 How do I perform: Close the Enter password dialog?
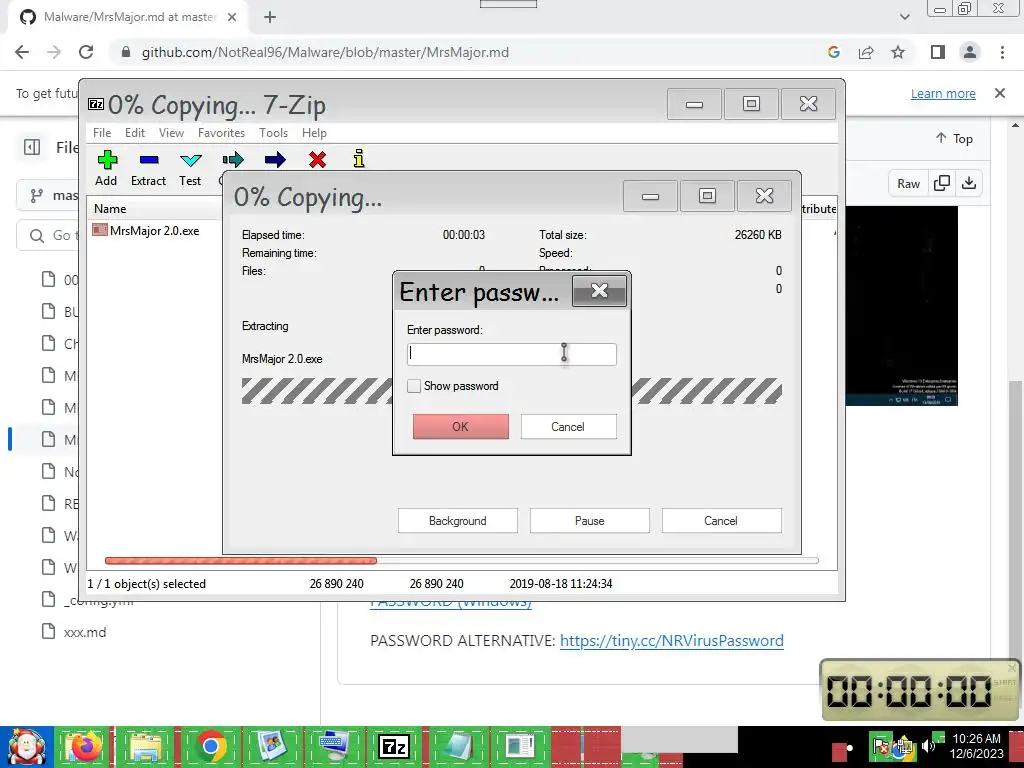(600, 291)
